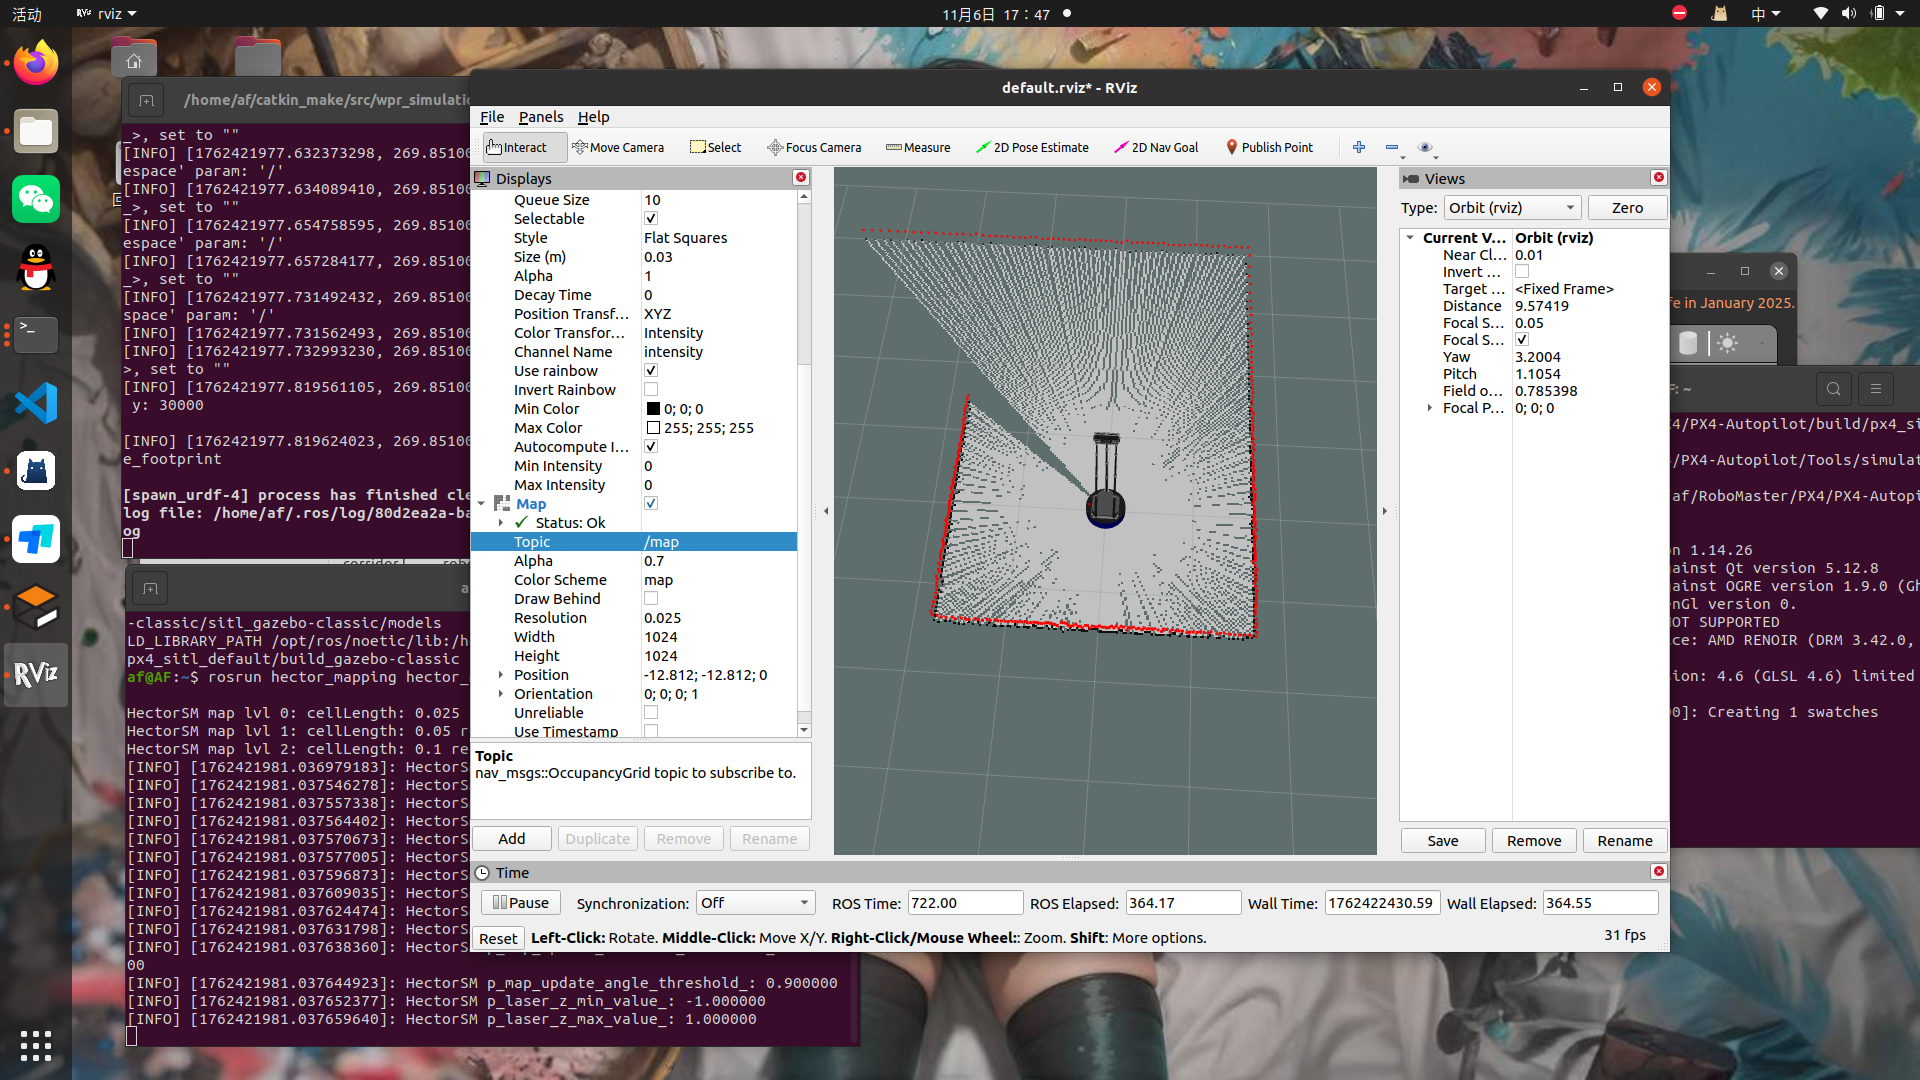Click the Focus Camera tool
The image size is (1920, 1080).
click(814, 147)
